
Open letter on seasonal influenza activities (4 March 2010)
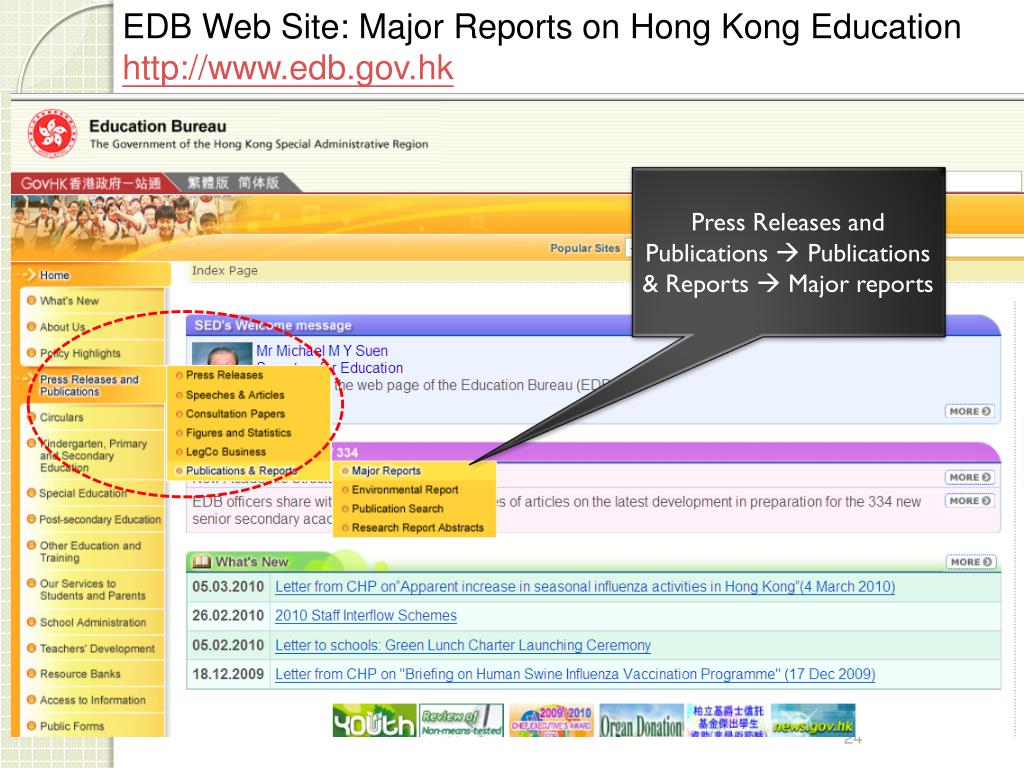click(585, 586)
